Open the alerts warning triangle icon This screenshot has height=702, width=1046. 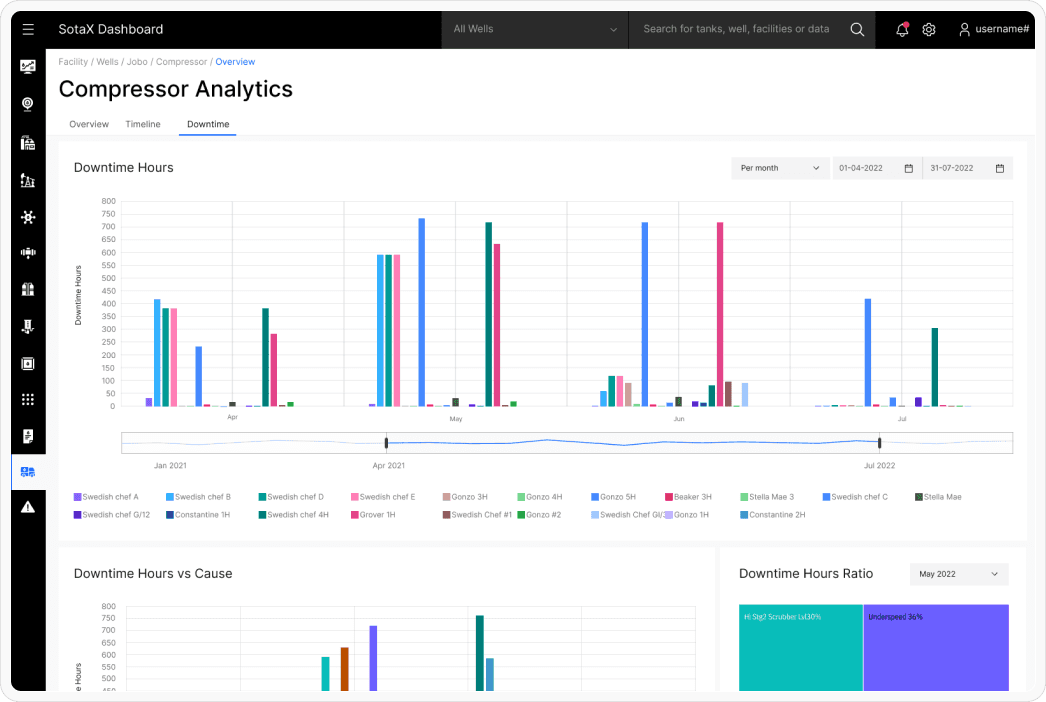click(x=28, y=508)
